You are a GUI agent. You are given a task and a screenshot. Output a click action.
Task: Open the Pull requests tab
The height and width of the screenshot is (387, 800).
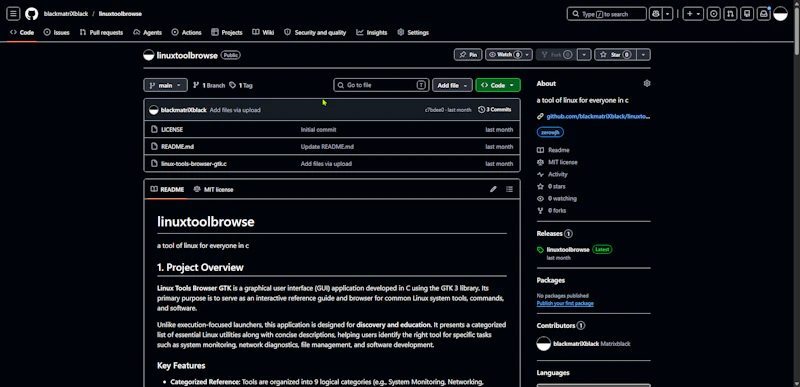[101, 32]
